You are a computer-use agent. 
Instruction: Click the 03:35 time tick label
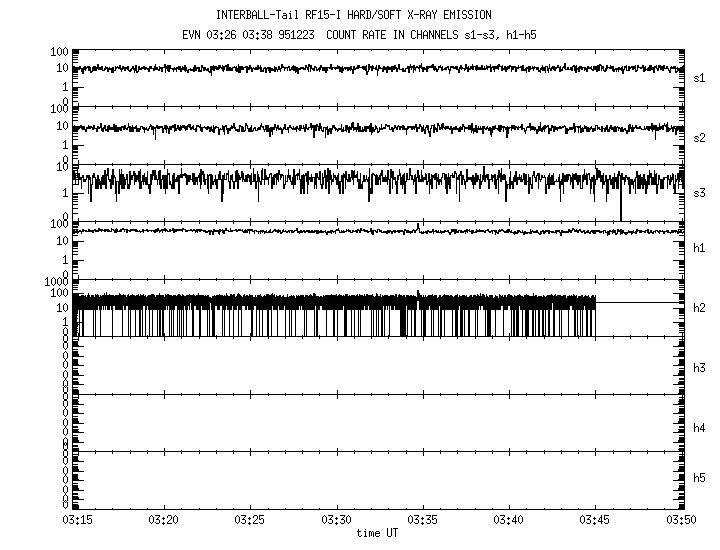[423, 520]
